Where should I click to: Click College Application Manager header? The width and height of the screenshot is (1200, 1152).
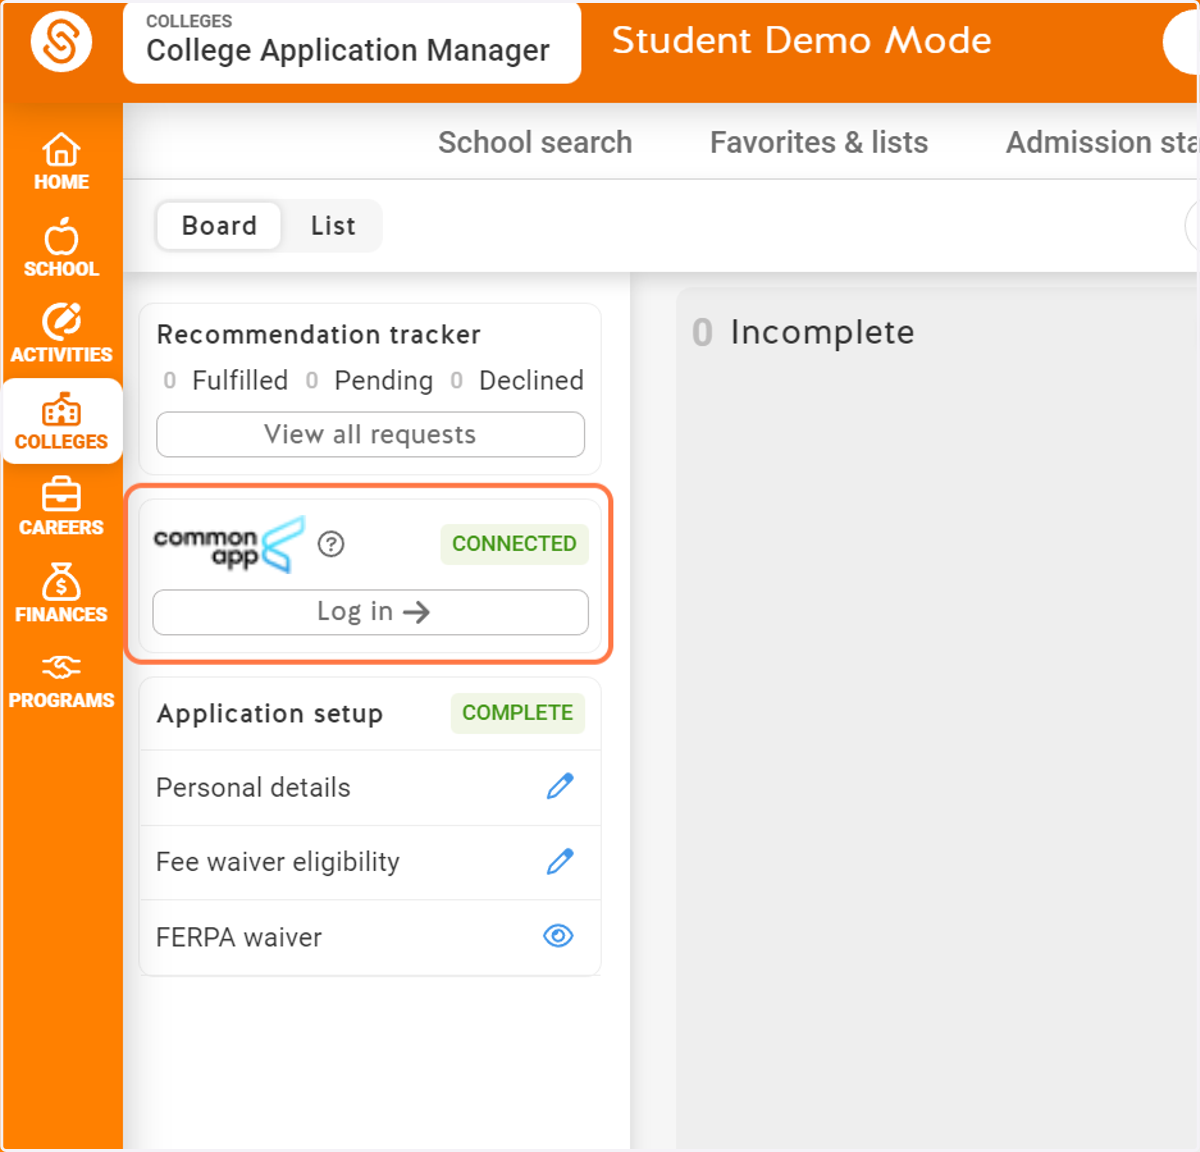[351, 42]
